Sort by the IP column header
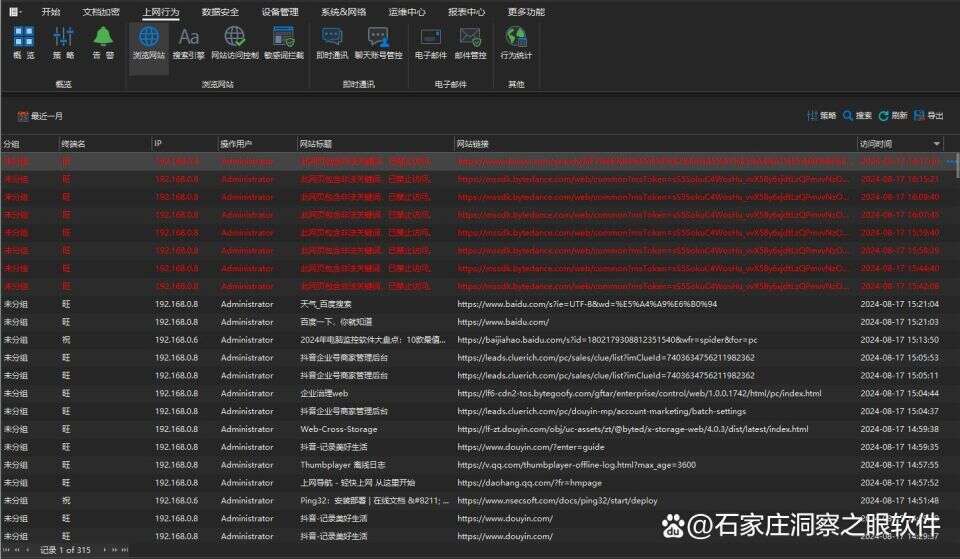The image size is (960, 559). tap(184, 144)
